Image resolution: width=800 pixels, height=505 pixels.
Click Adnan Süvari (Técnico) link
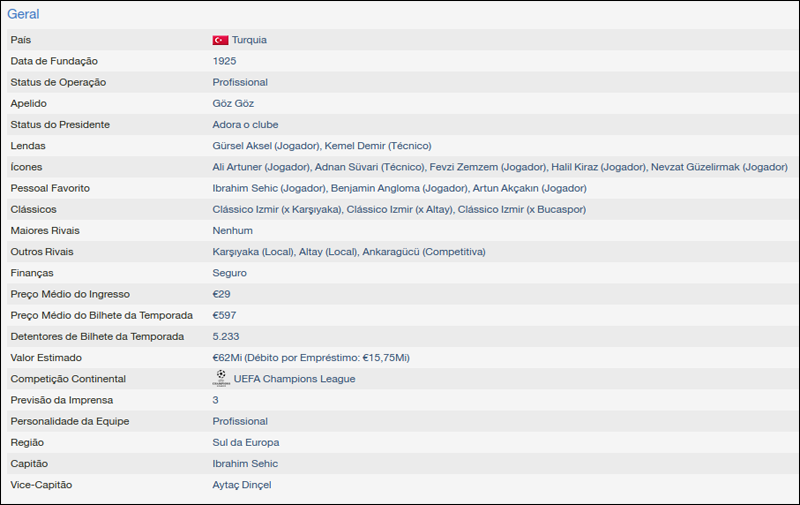[x=369, y=167]
